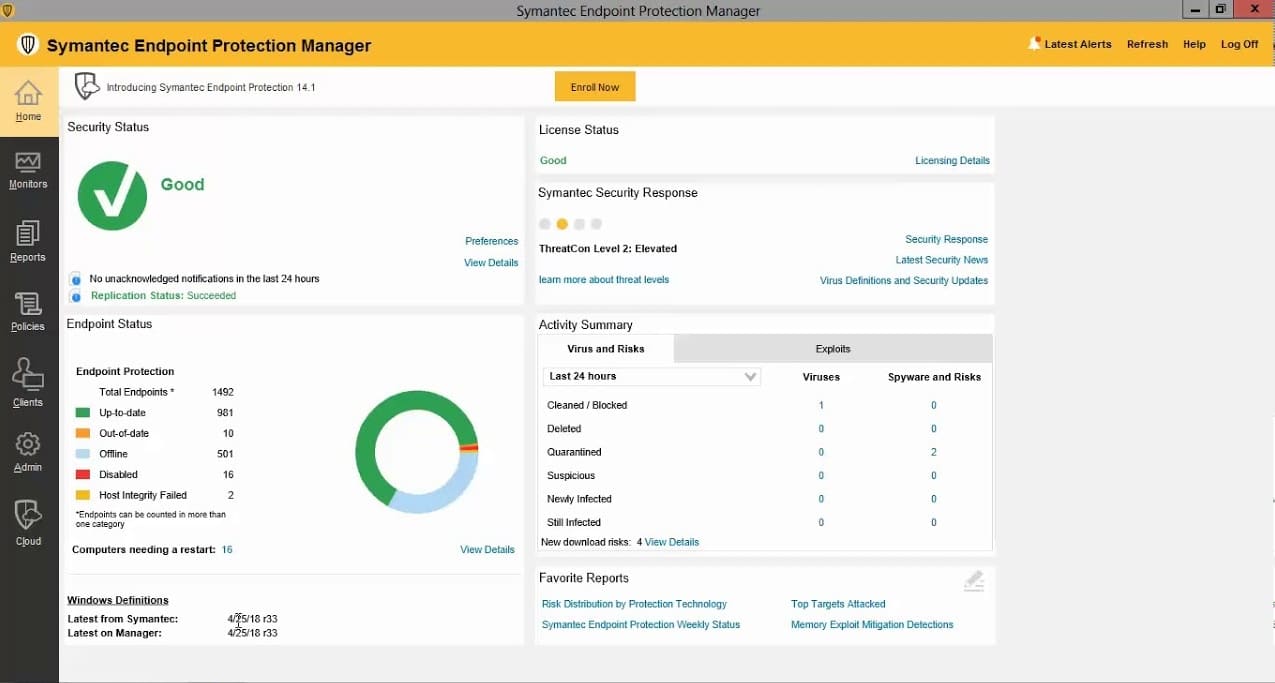
Task: Click learn more about threat levels
Action: click(x=604, y=280)
